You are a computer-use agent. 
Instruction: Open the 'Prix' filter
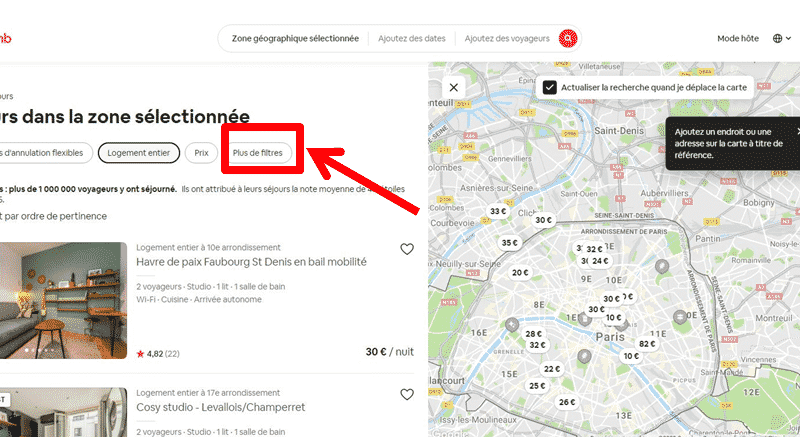click(x=202, y=152)
